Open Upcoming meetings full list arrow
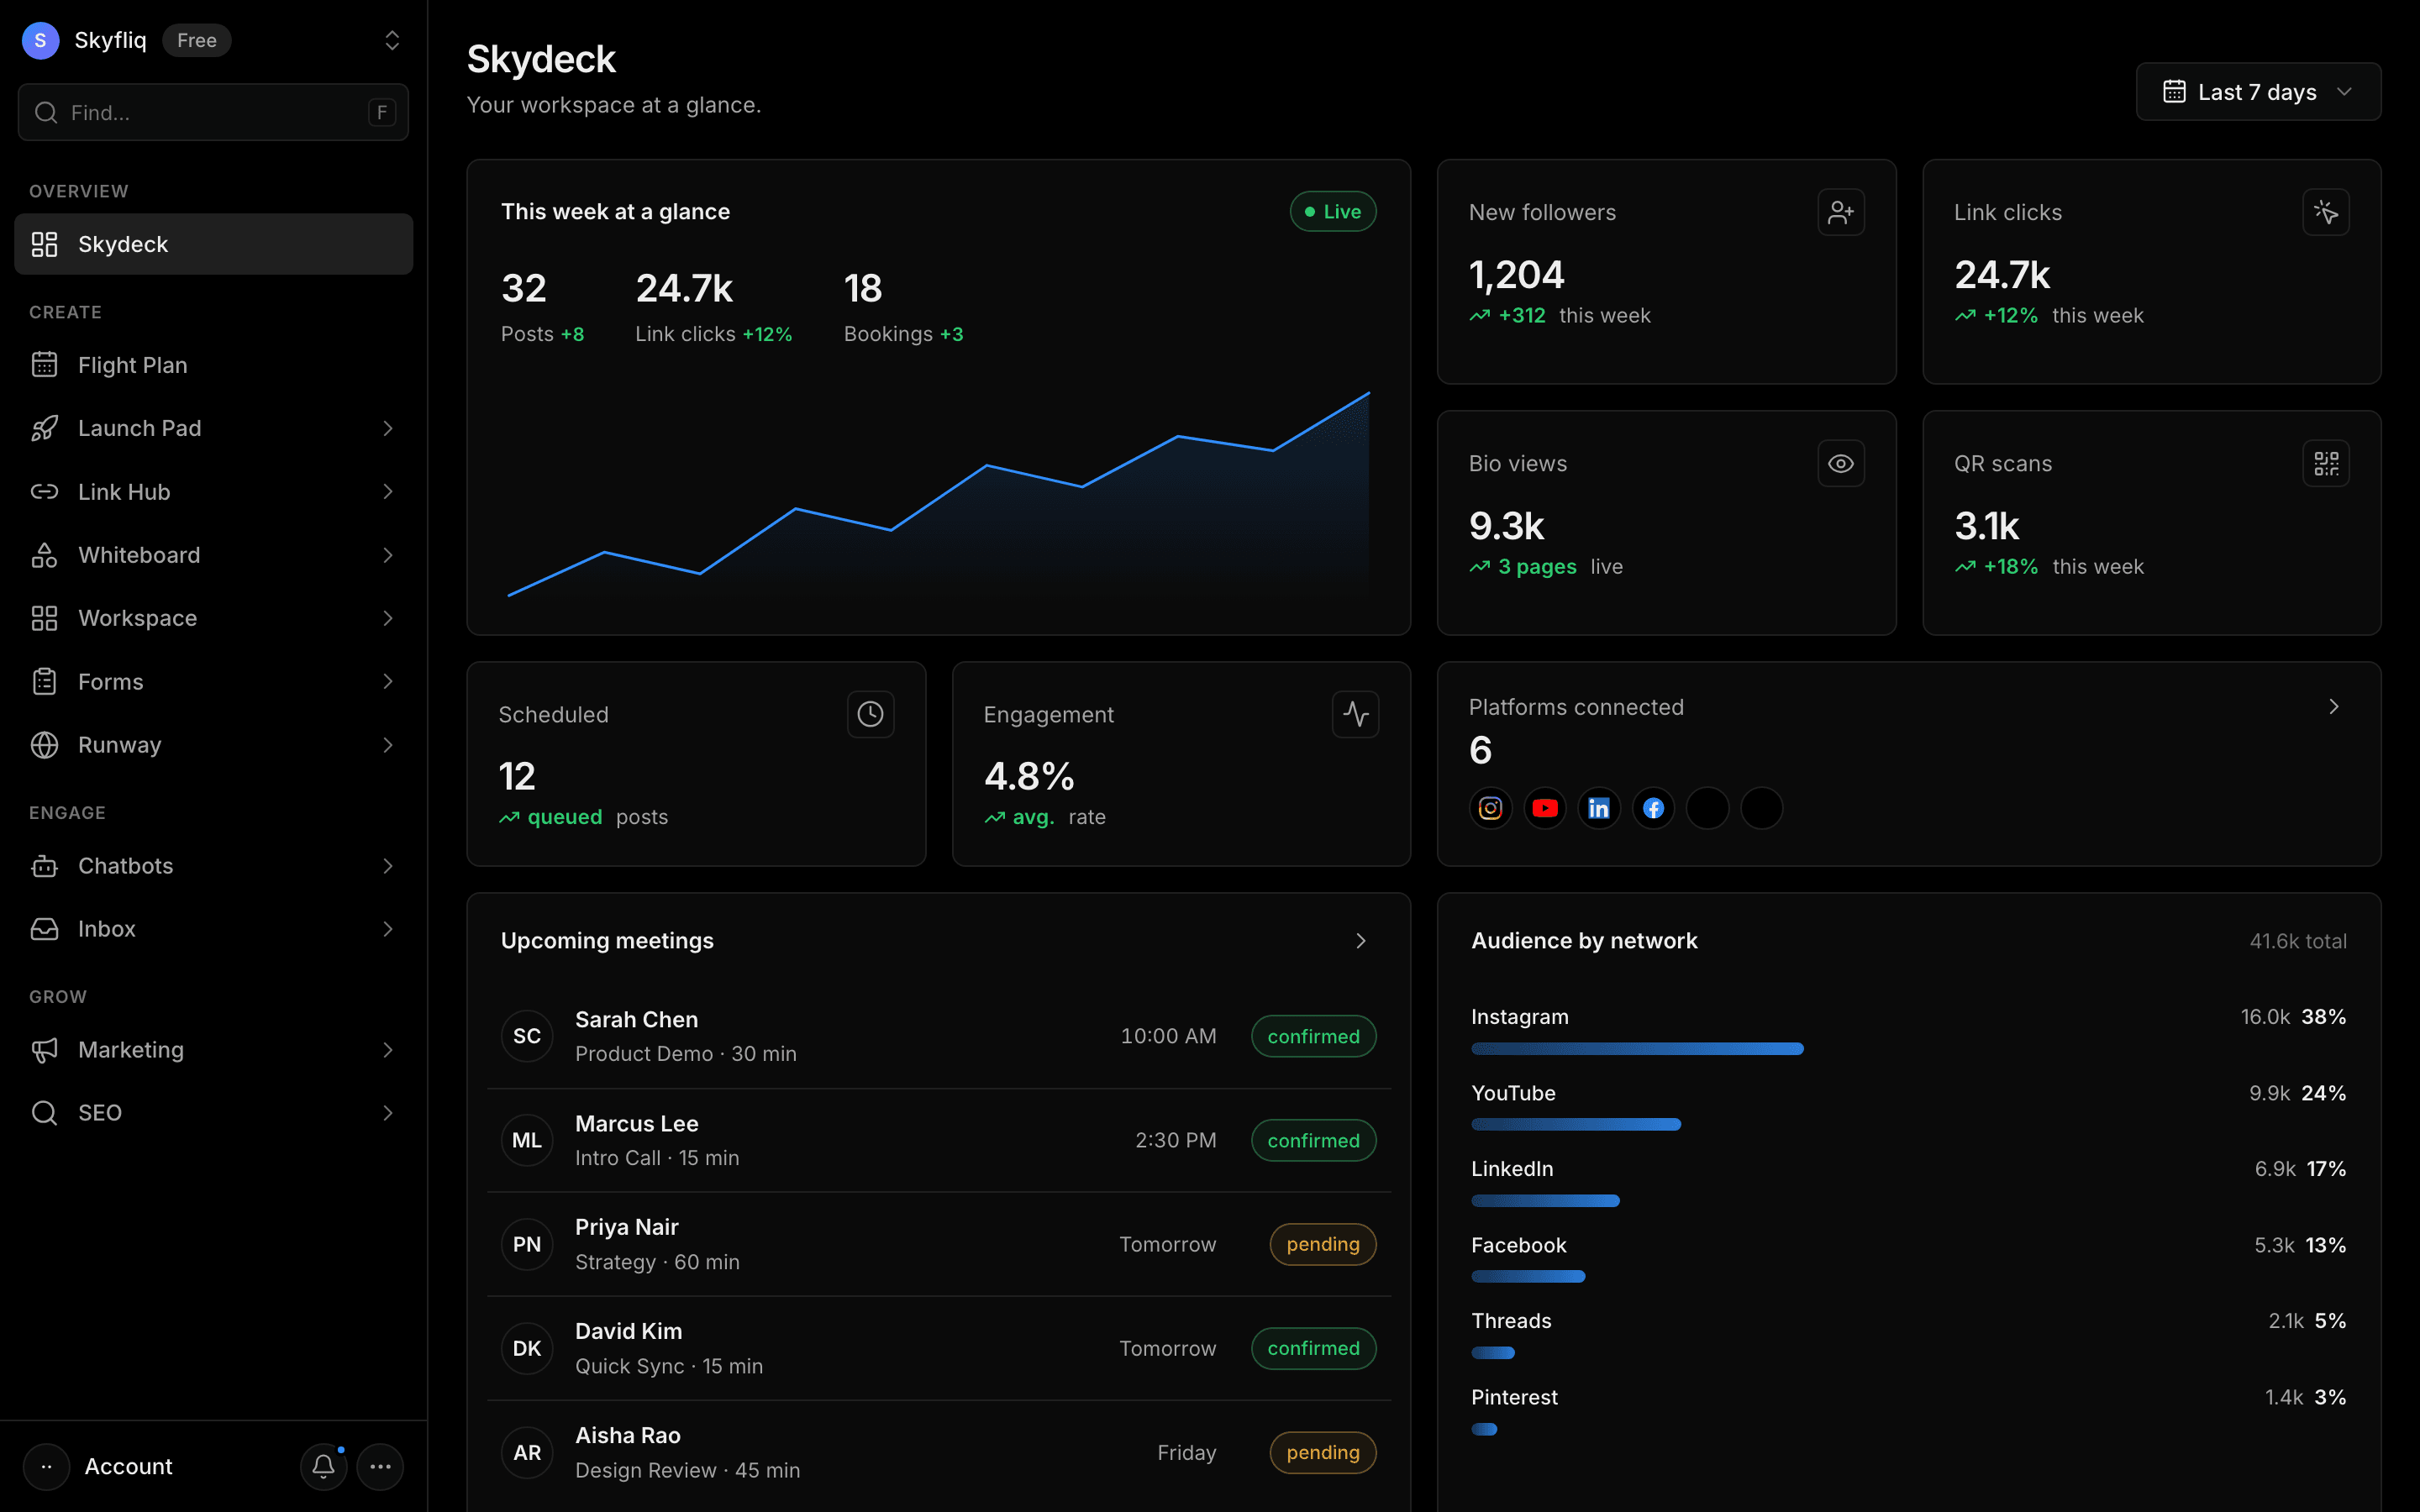Viewport: 2420px width, 1512px height. coord(1361,941)
